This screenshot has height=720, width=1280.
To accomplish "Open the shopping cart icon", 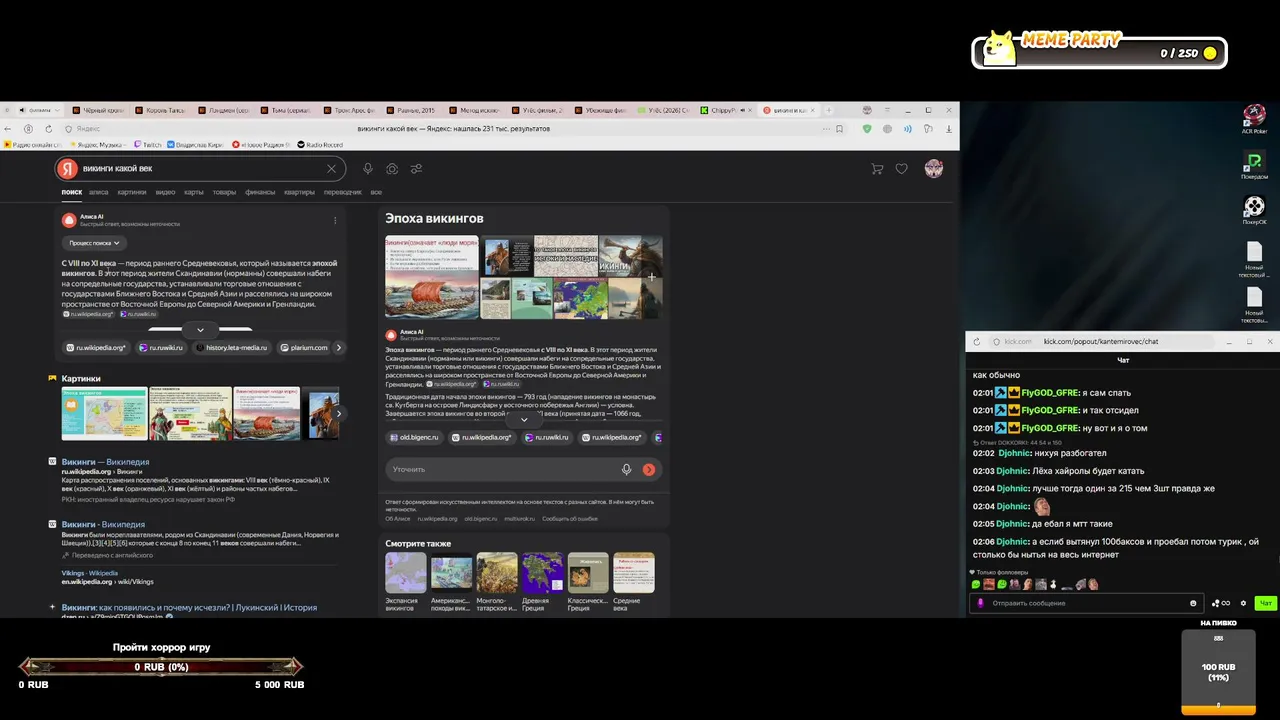I will tap(877, 169).
